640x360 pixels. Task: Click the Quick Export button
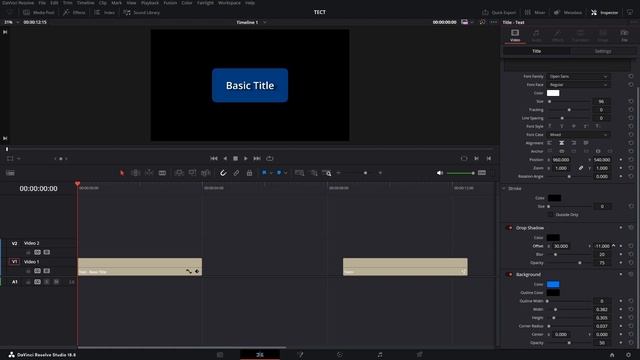(x=499, y=13)
